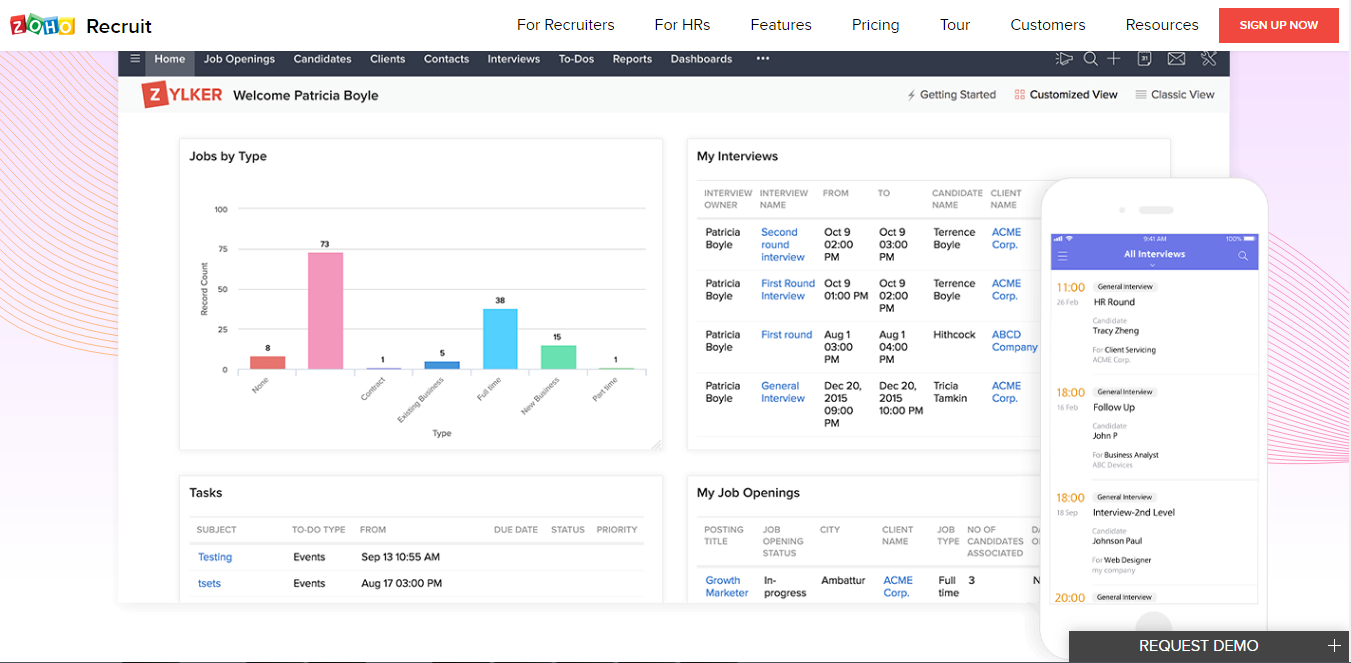Image resolution: width=1351 pixels, height=663 pixels.
Task: Click the plus icon on Request Demo bar
Action: coord(1333,646)
